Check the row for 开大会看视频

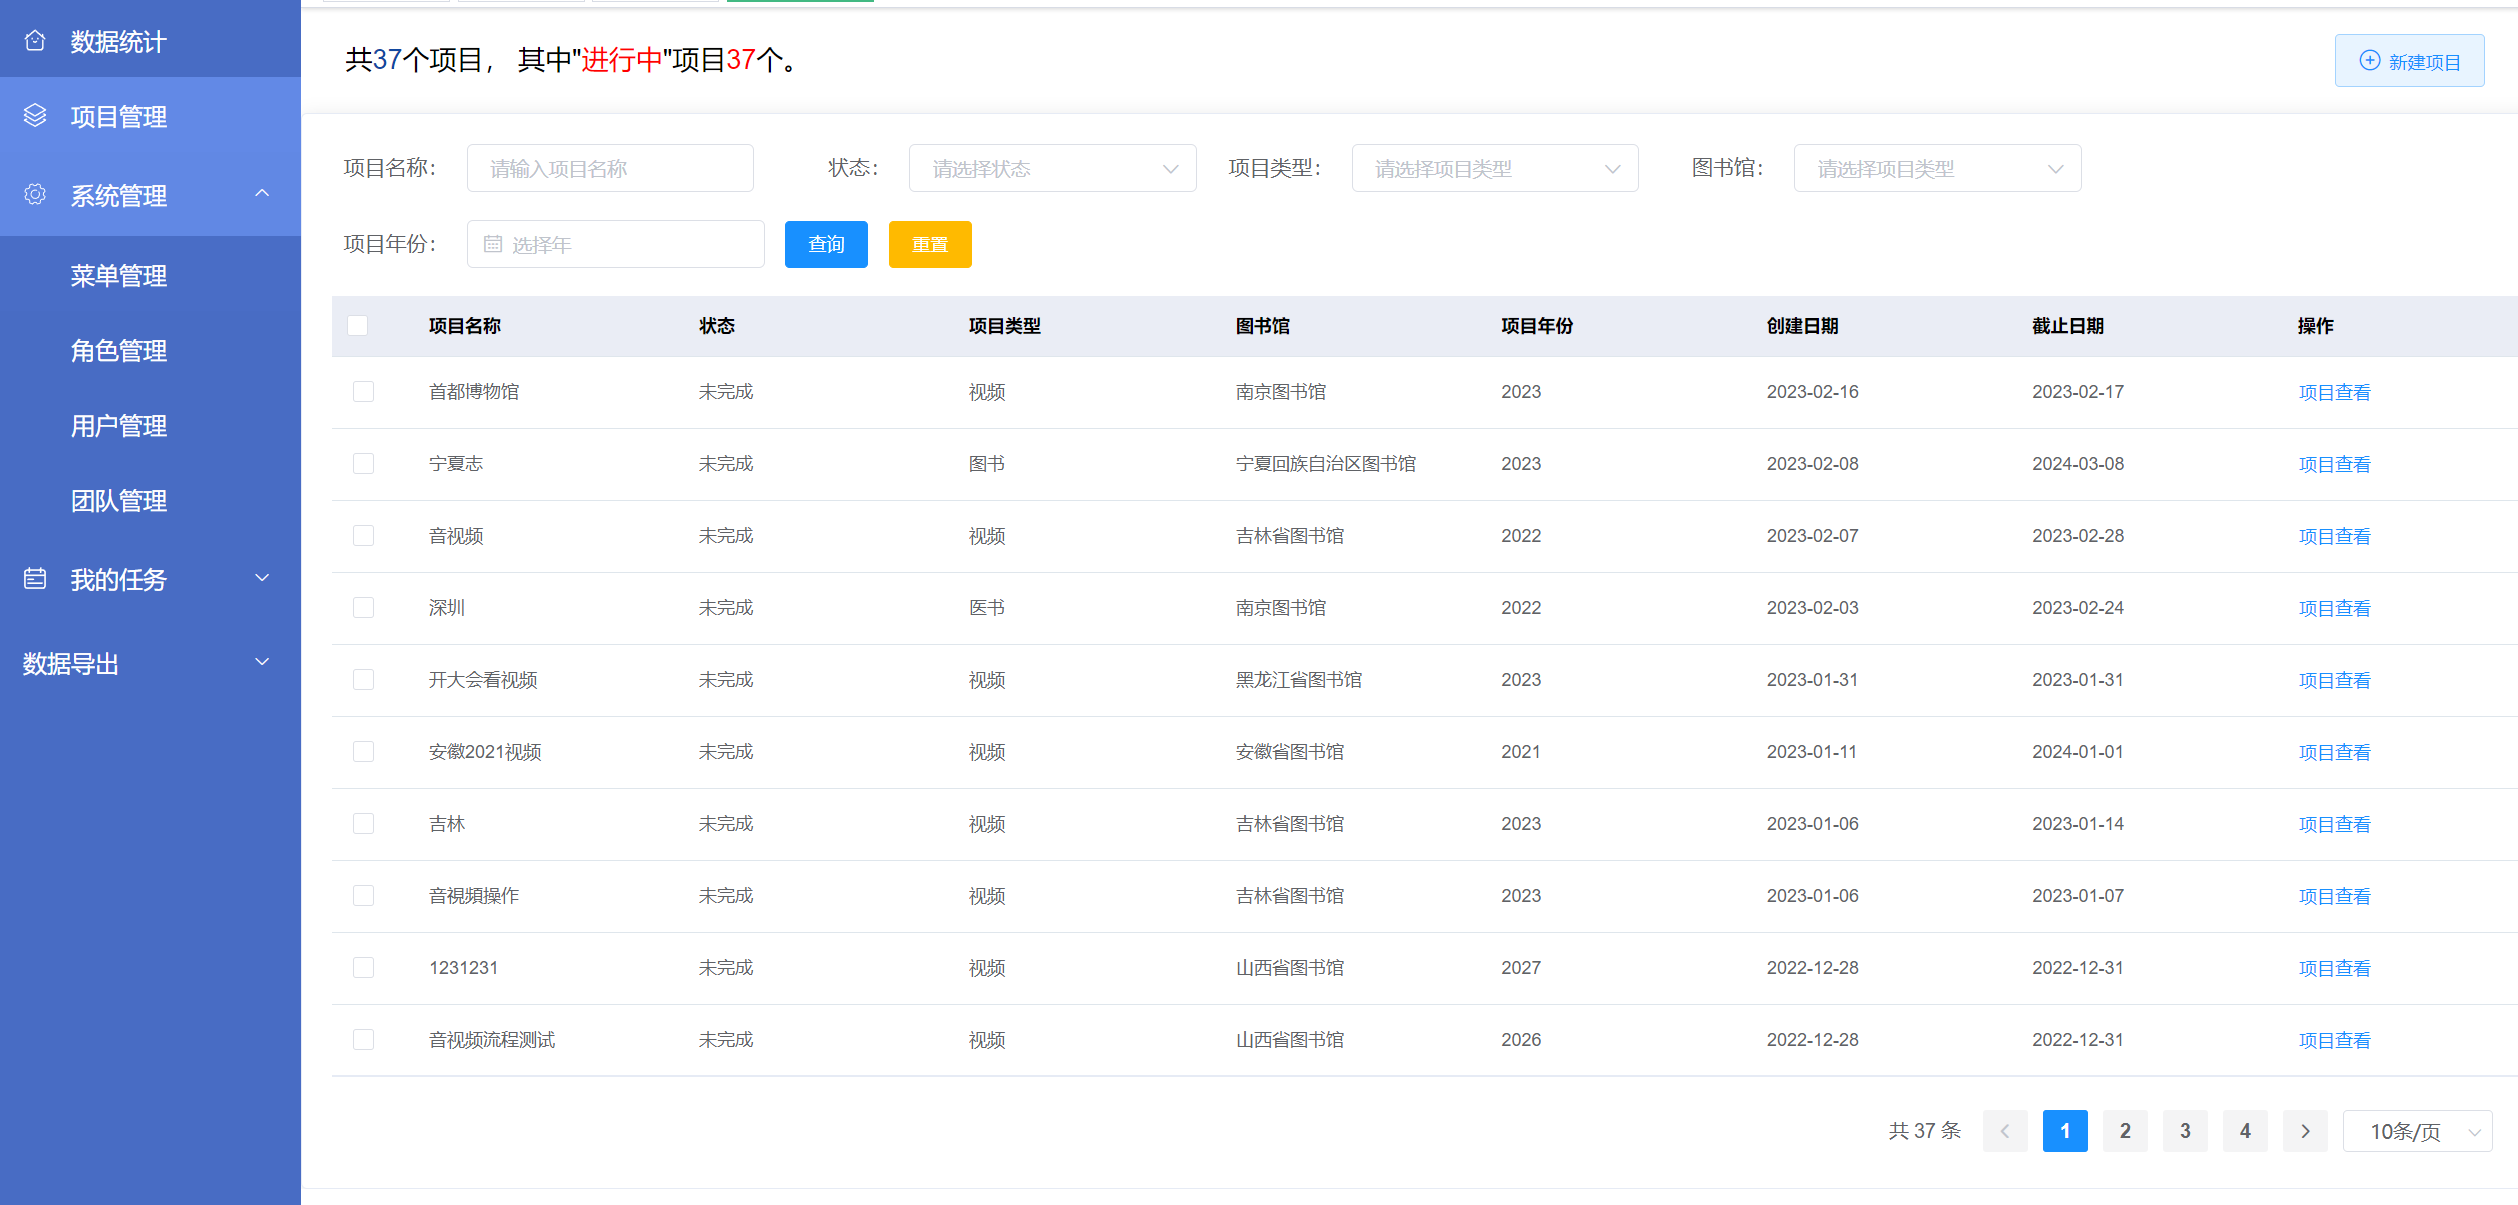363,679
